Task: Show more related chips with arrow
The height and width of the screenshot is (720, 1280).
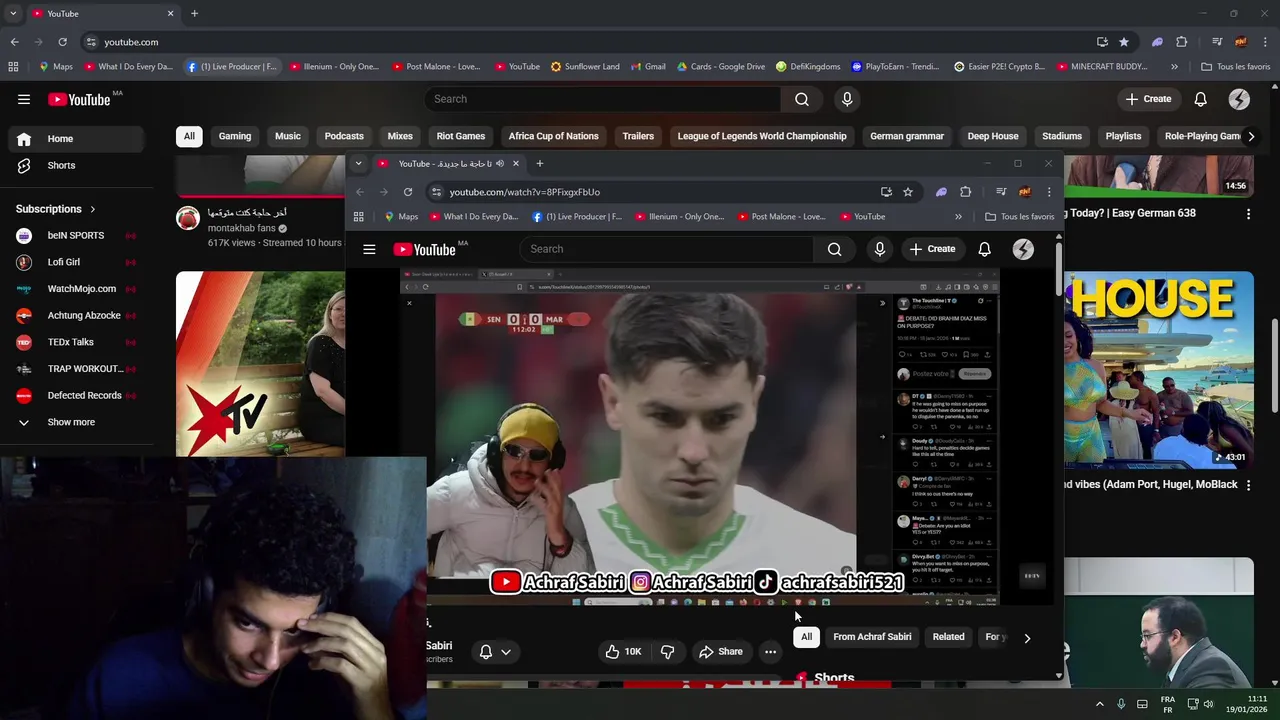Action: tap(1027, 638)
